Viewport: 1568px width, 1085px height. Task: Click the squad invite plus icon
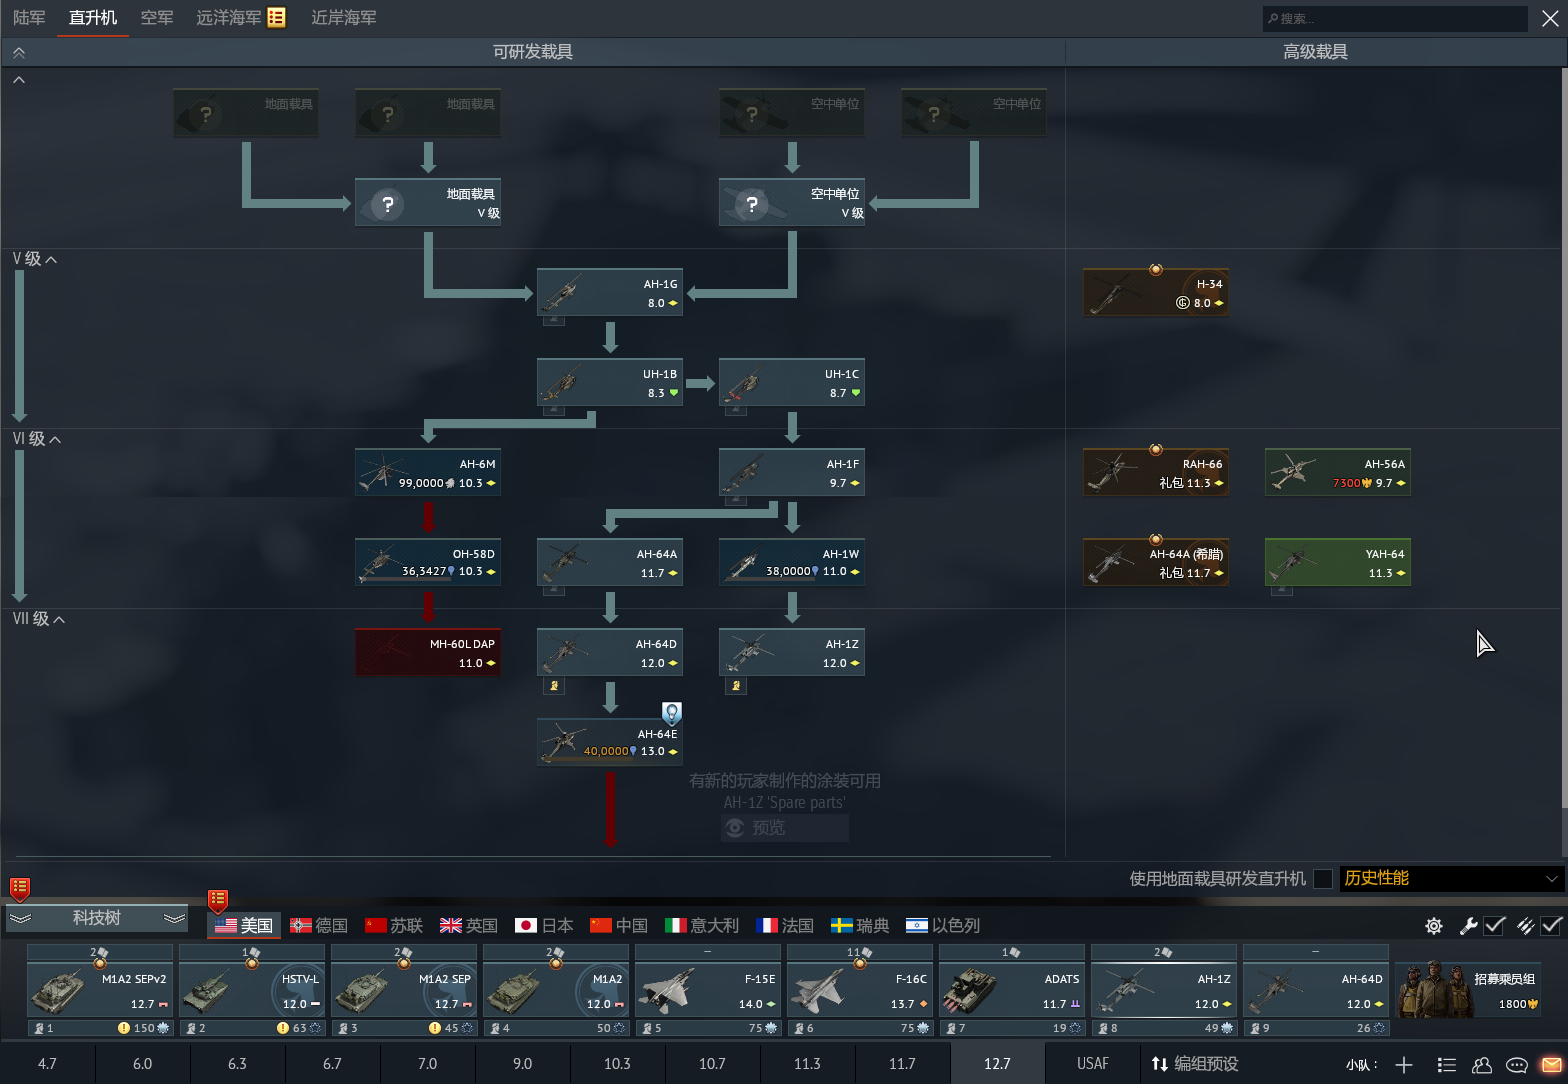1404,1065
